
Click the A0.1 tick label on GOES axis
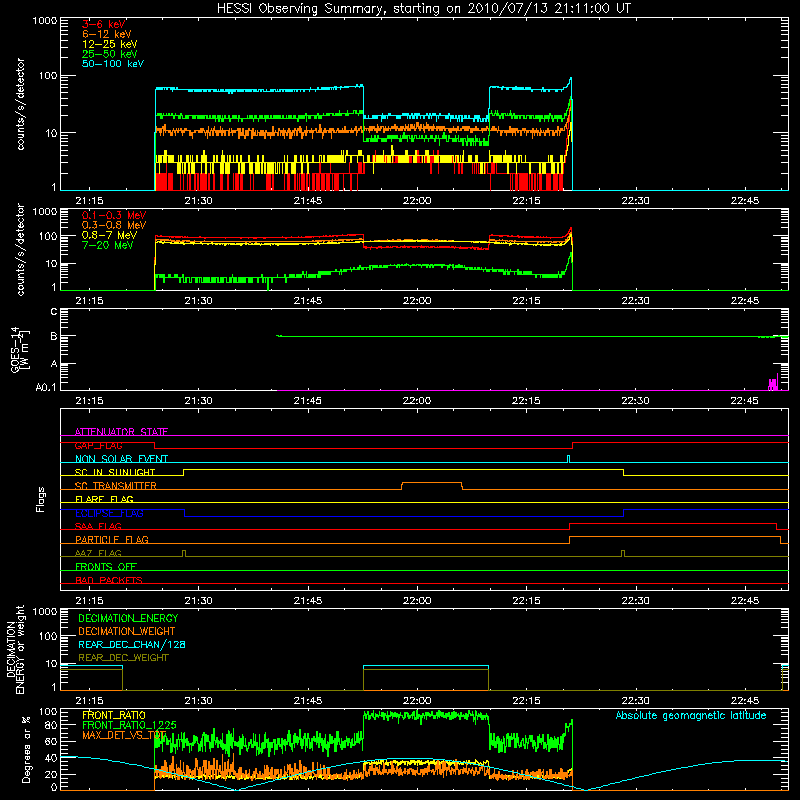click(46, 388)
